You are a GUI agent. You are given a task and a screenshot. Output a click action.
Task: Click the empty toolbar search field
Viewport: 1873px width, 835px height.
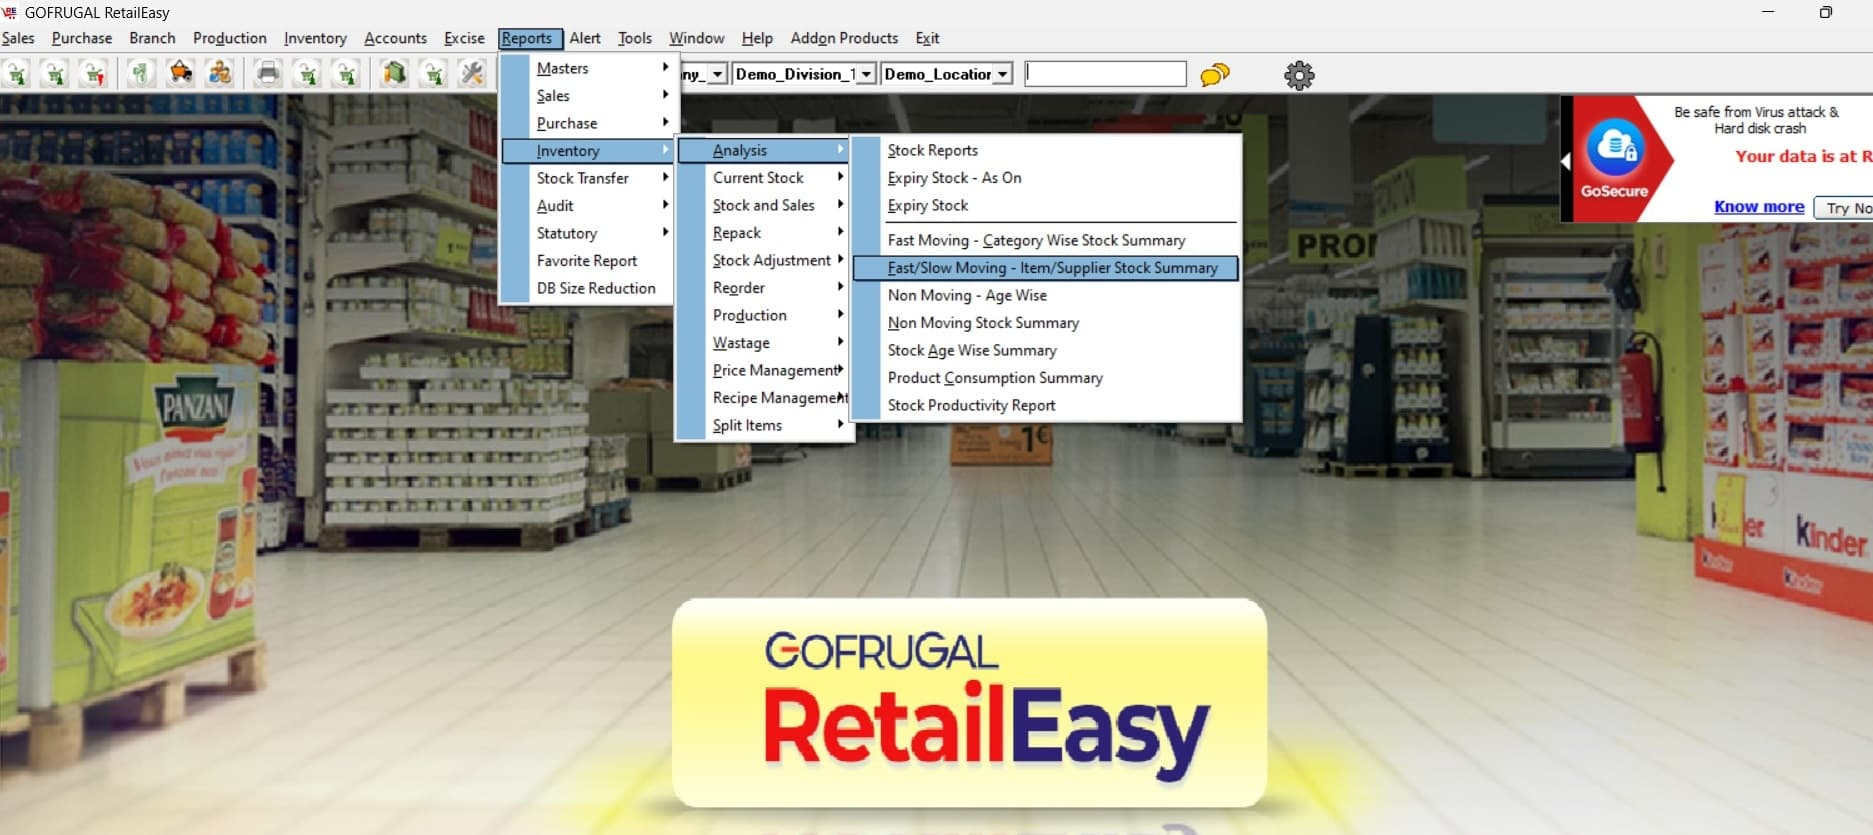point(1105,74)
